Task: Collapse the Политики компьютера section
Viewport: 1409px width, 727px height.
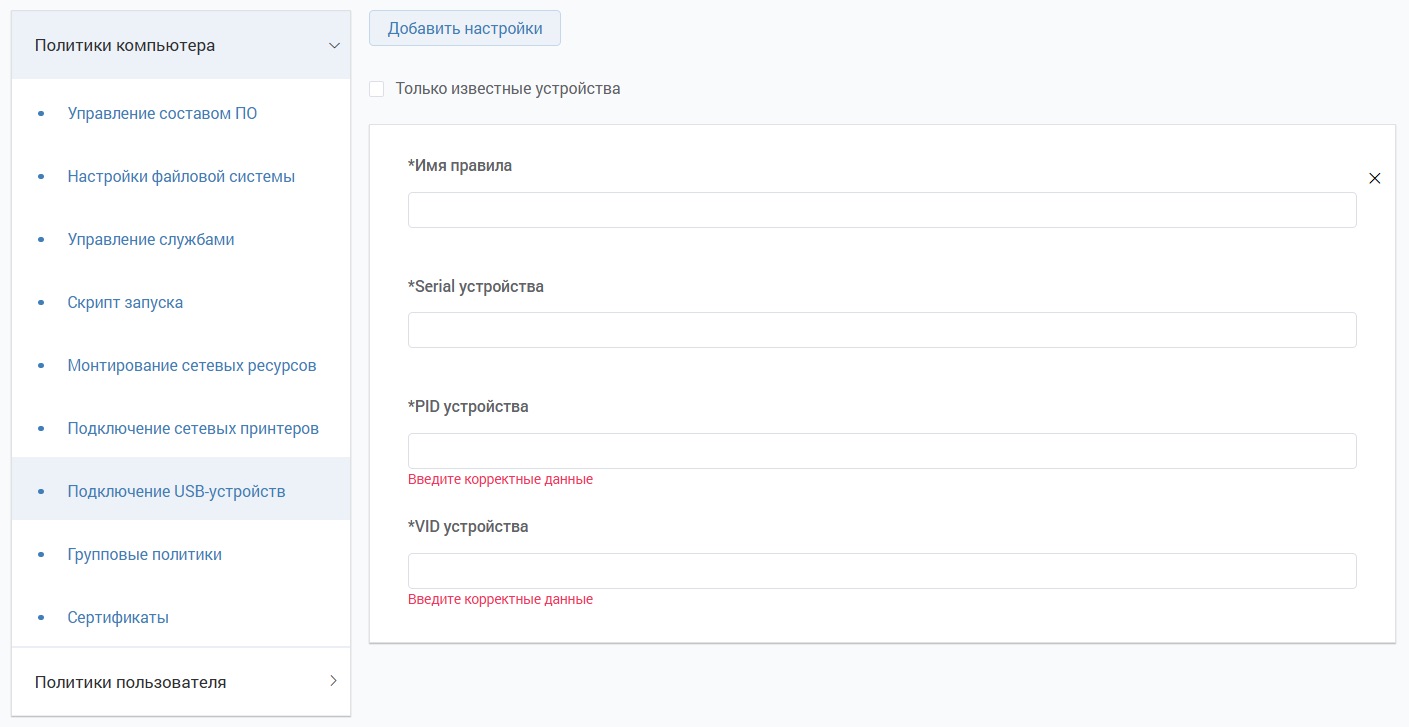Action: (334, 46)
